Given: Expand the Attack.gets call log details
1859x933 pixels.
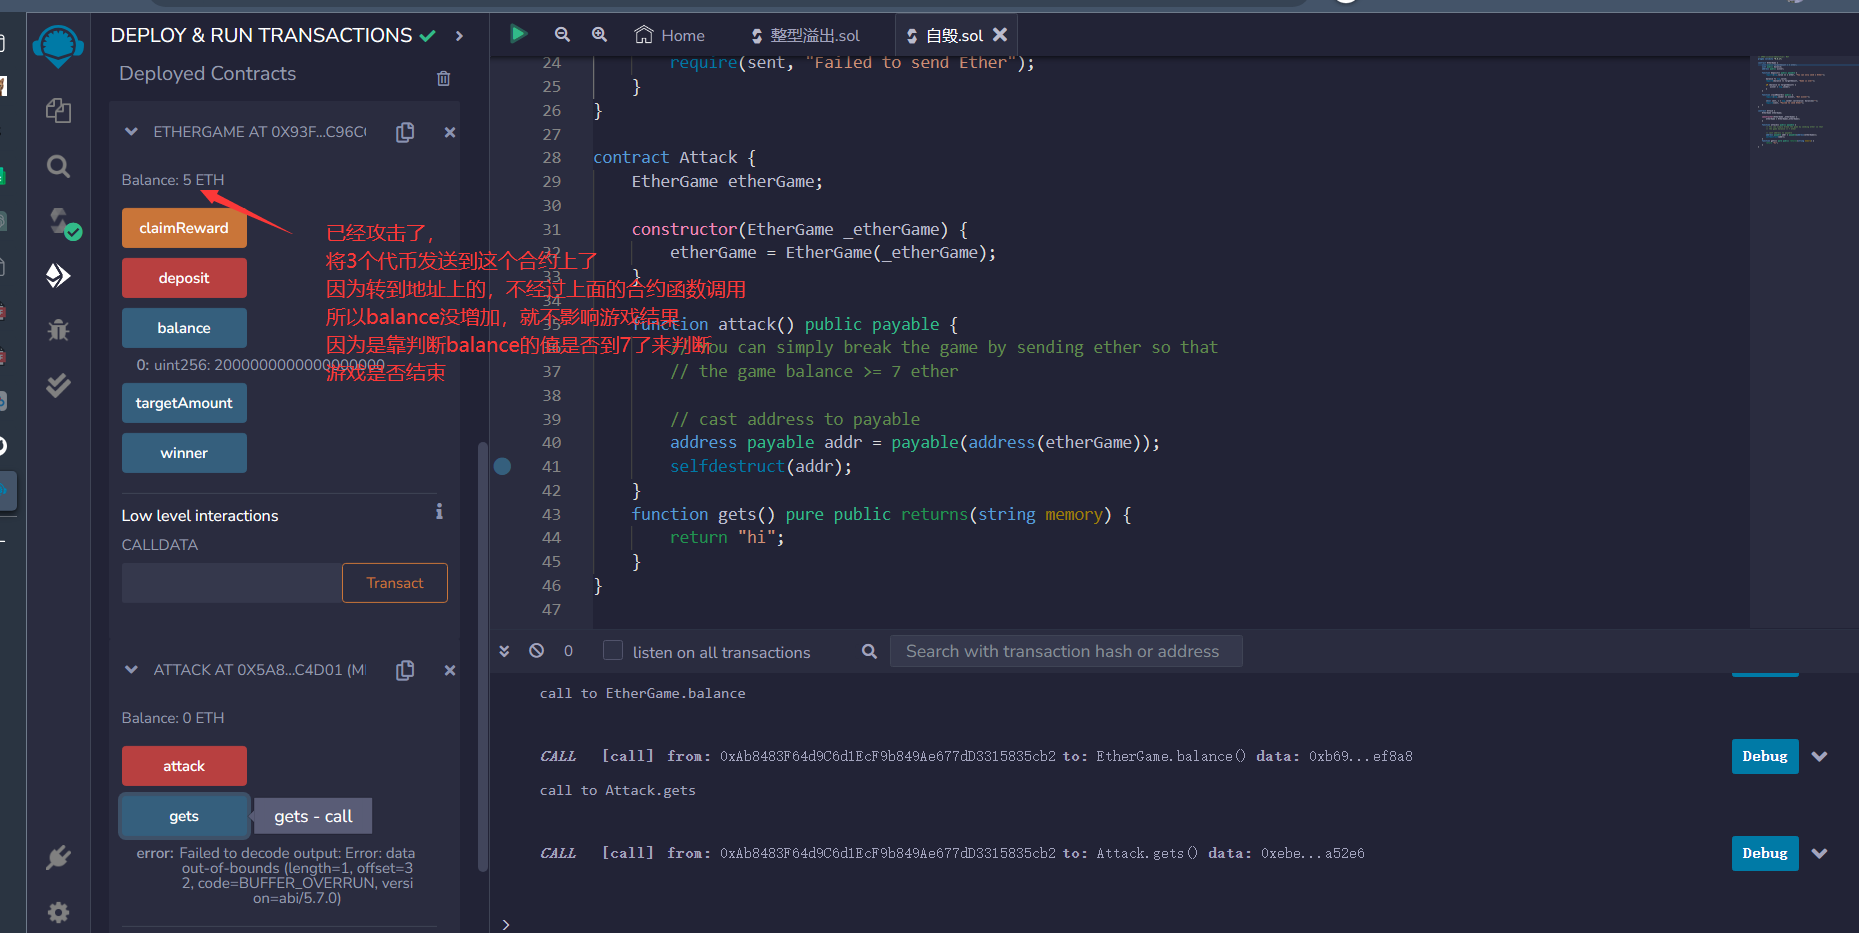Looking at the screenshot, I should tap(1819, 853).
